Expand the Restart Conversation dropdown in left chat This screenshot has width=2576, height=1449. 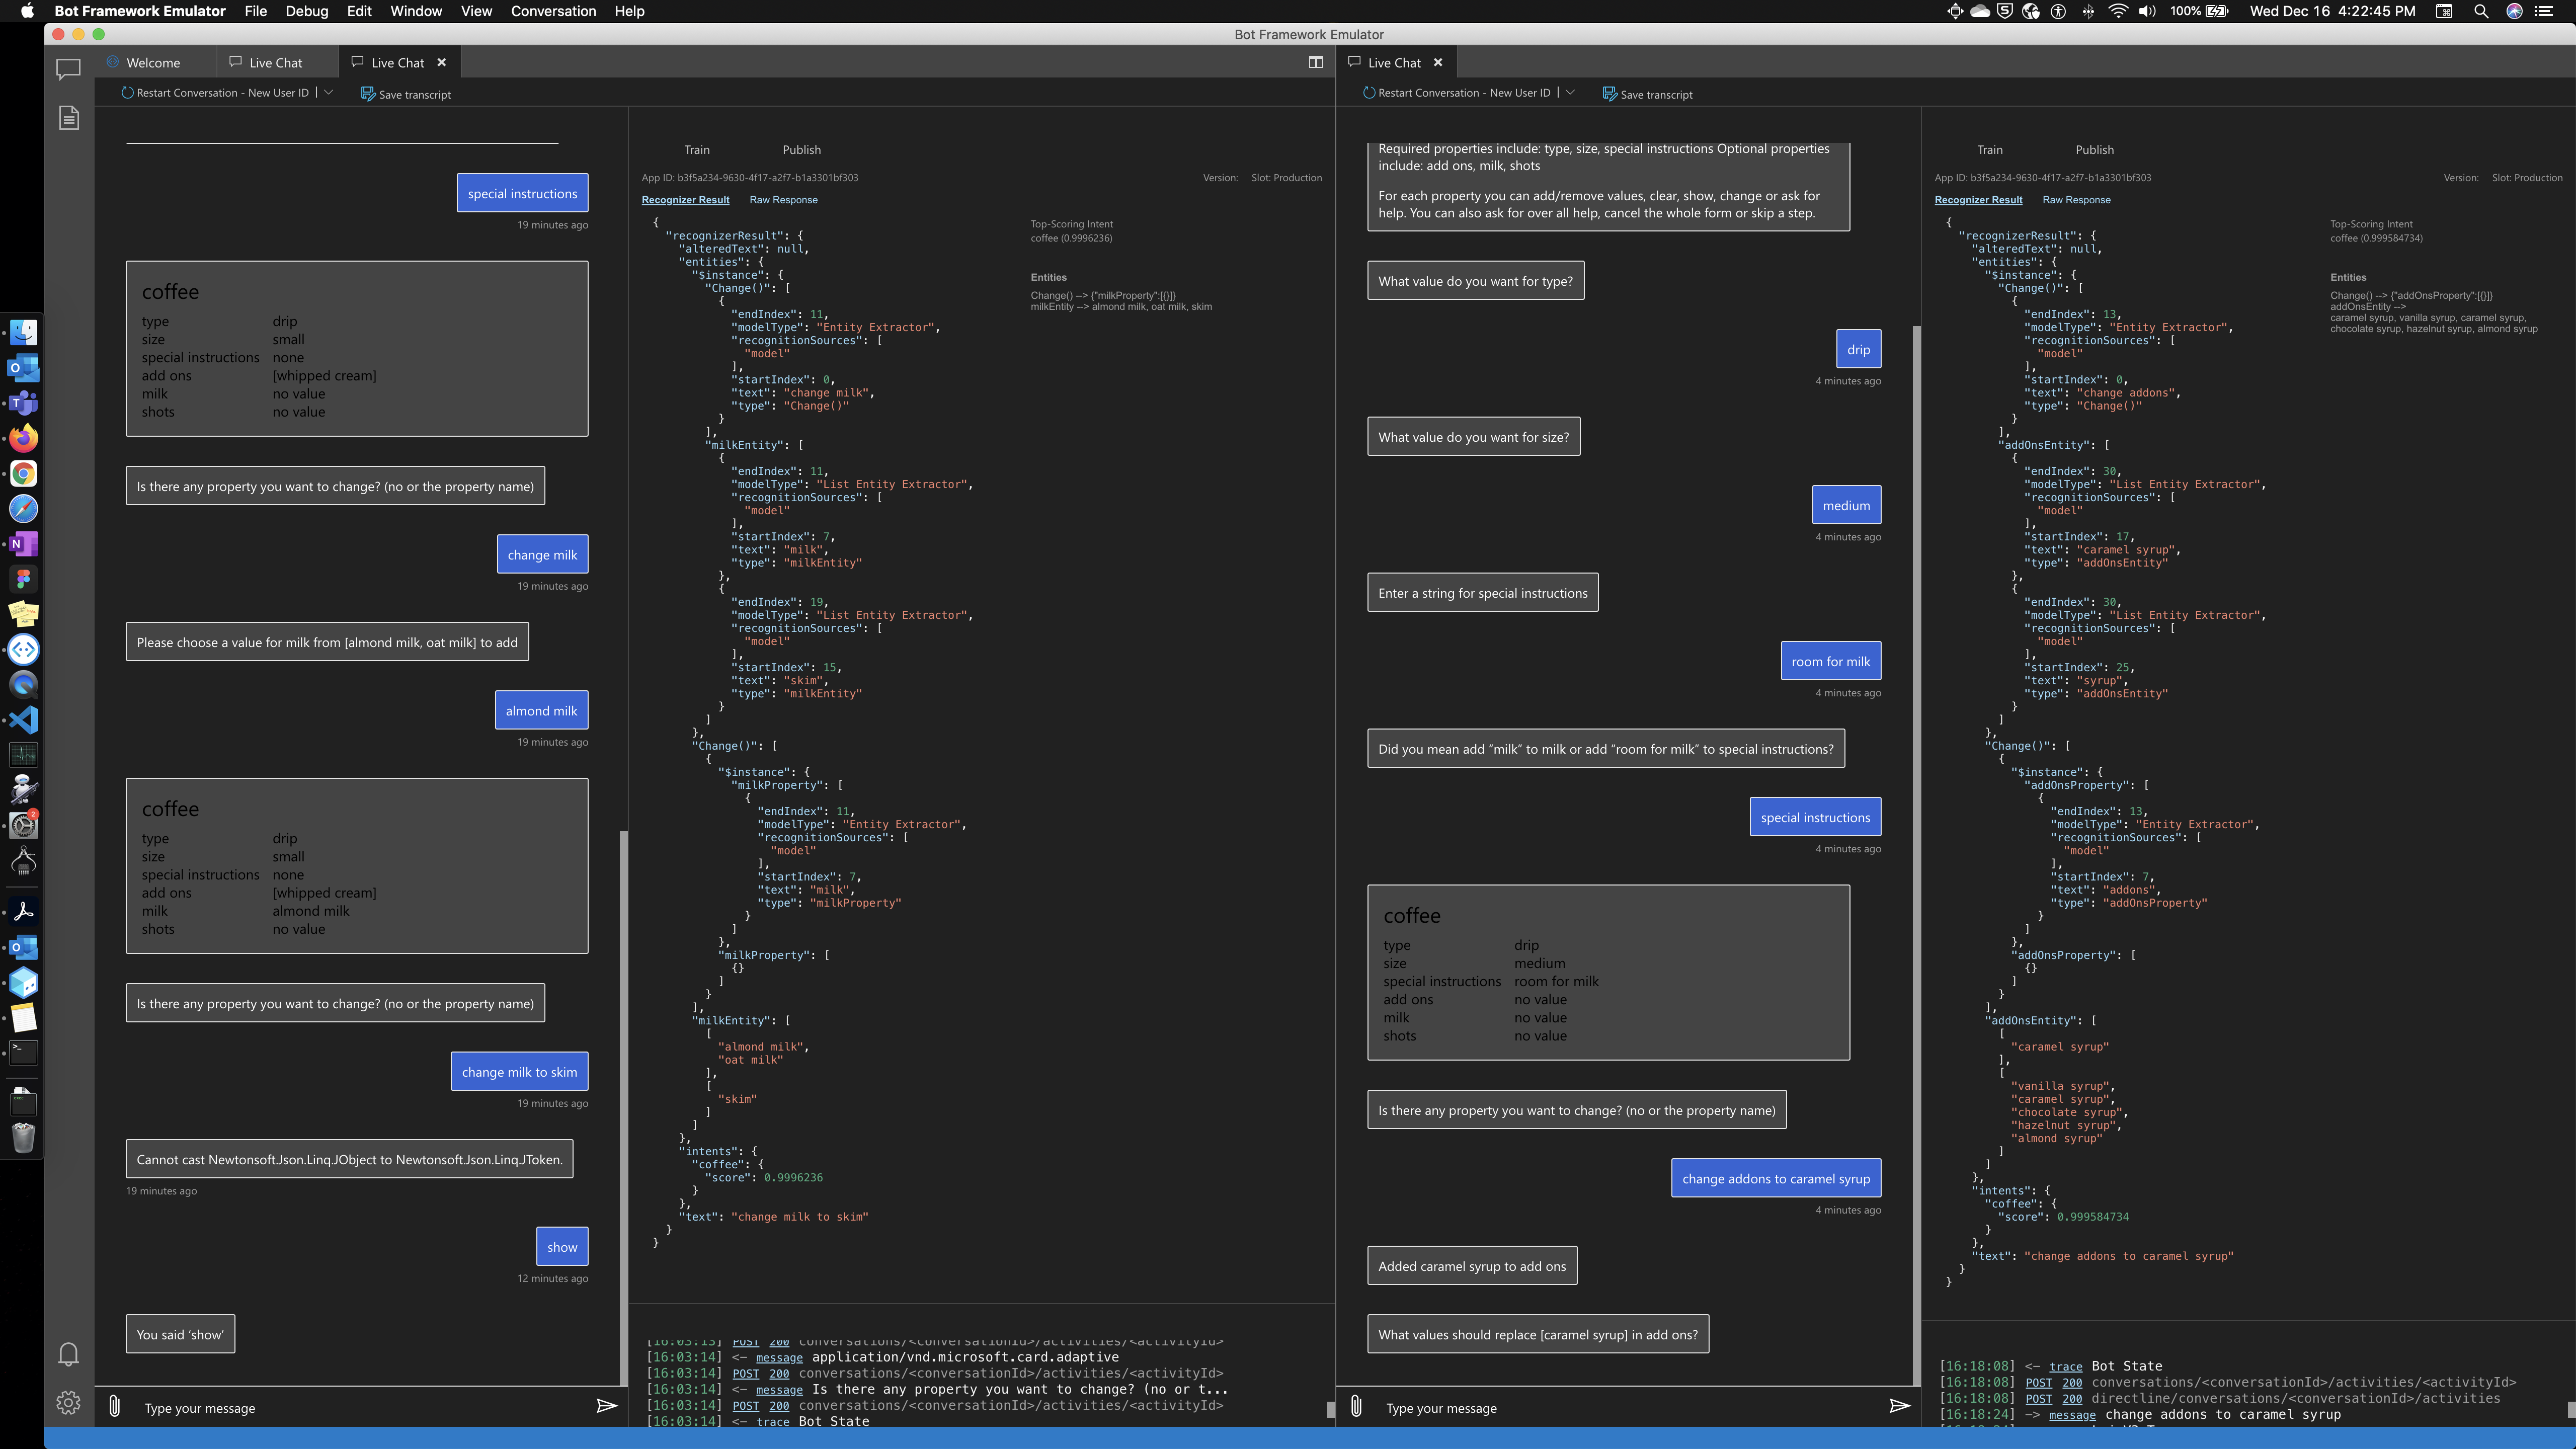pyautogui.click(x=328, y=92)
